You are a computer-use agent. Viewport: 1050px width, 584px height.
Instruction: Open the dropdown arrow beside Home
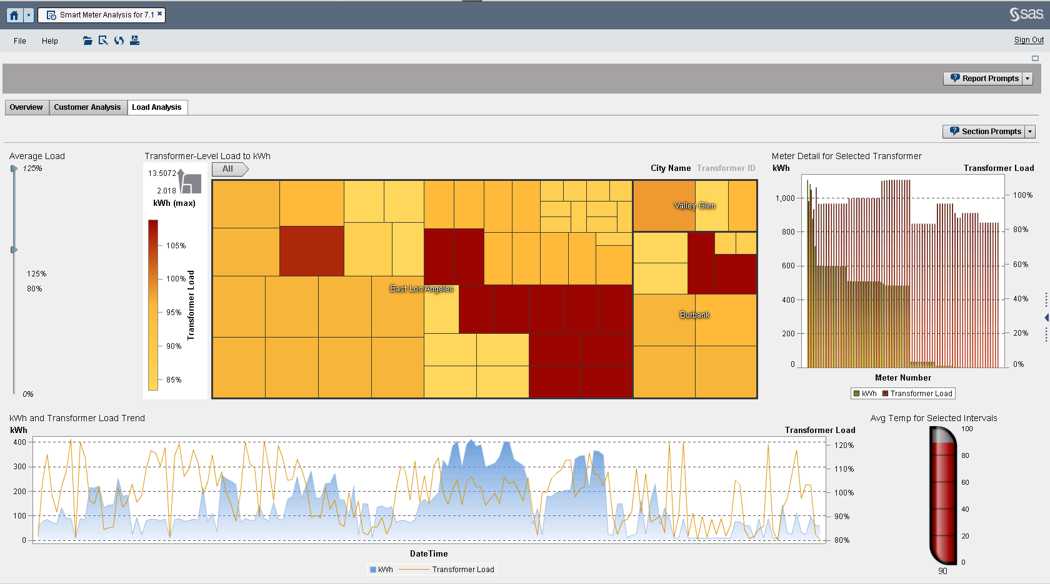(x=28, y=15)
